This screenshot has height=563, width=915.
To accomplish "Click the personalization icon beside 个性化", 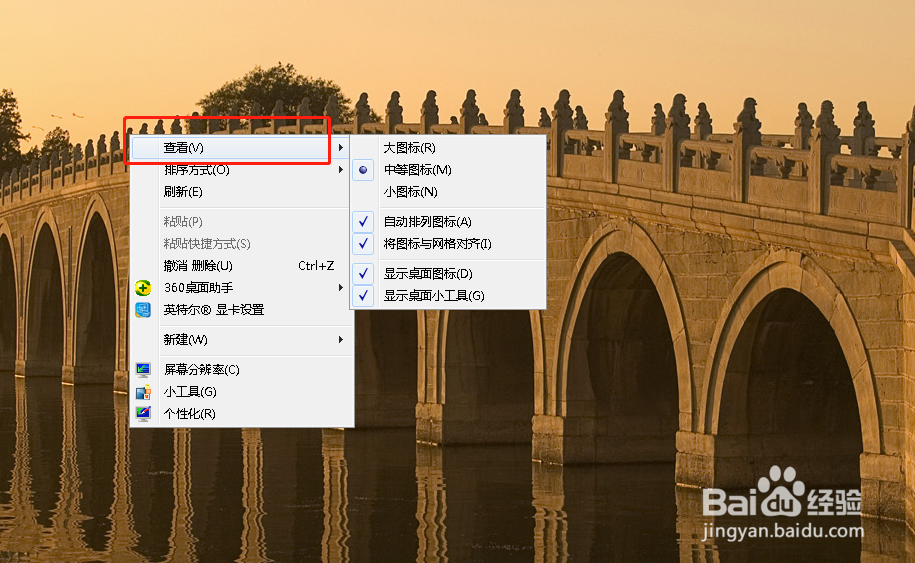I will pyautogui.click(x=143, y=414).
